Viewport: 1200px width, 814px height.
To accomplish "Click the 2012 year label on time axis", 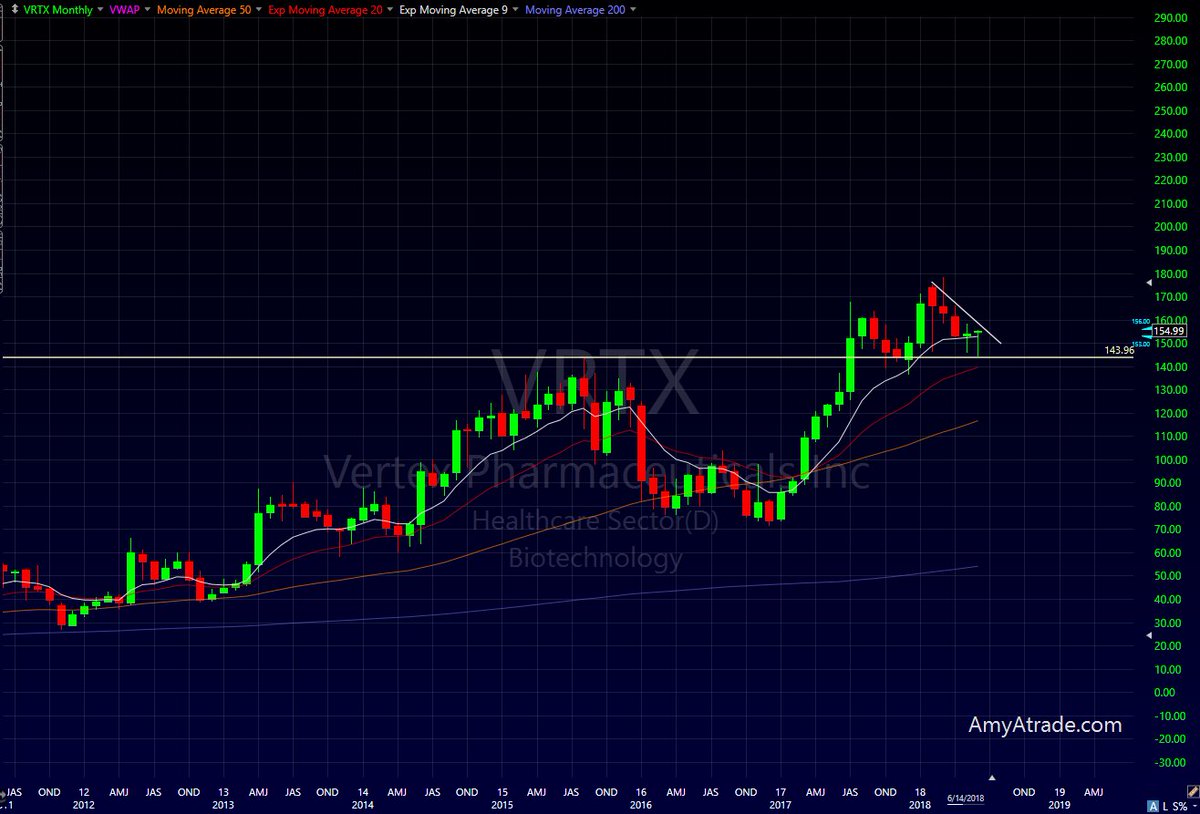I will [x=83, y=804].
